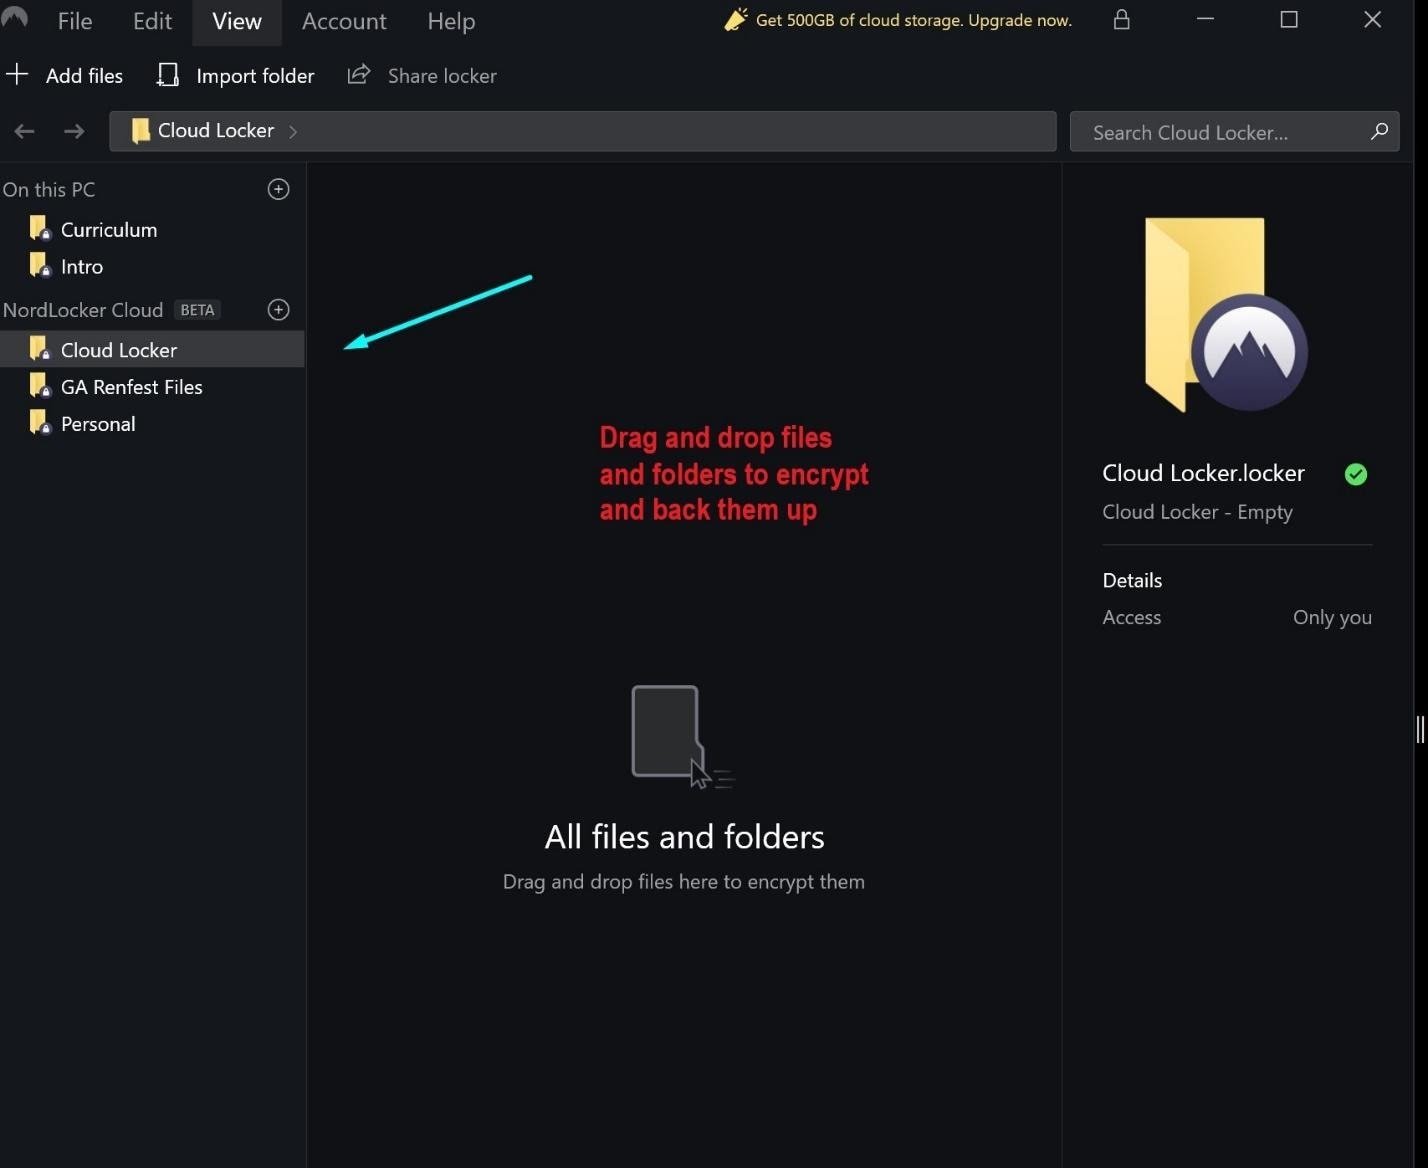Click the search magnifier icon

click(1379, 131)
